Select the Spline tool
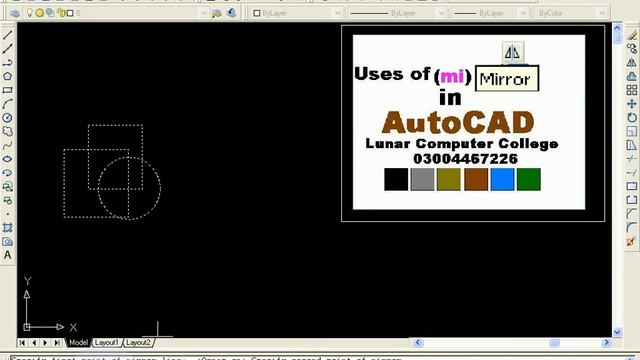The height and width of the screenshot is (360, 640). (x=7, y=145)
